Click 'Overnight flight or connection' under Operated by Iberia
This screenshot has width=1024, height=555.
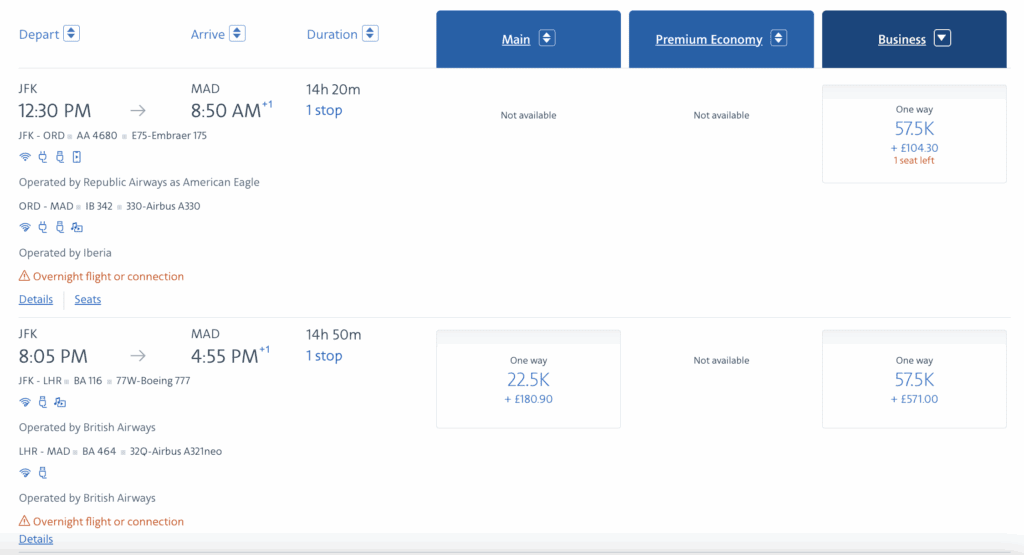[x=108, y=276]
